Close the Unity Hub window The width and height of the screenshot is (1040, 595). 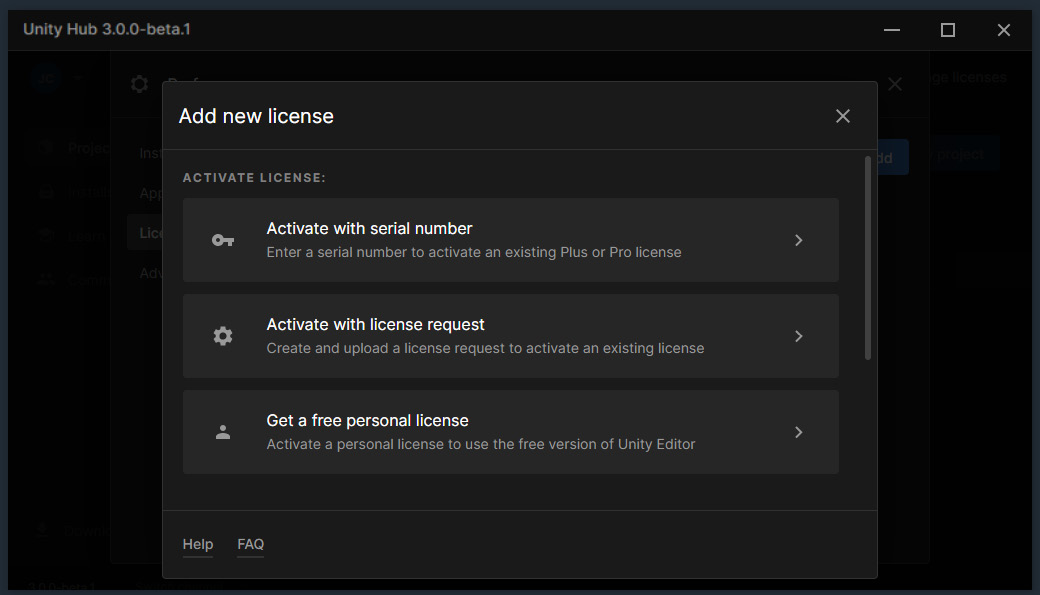[1004, 30]
